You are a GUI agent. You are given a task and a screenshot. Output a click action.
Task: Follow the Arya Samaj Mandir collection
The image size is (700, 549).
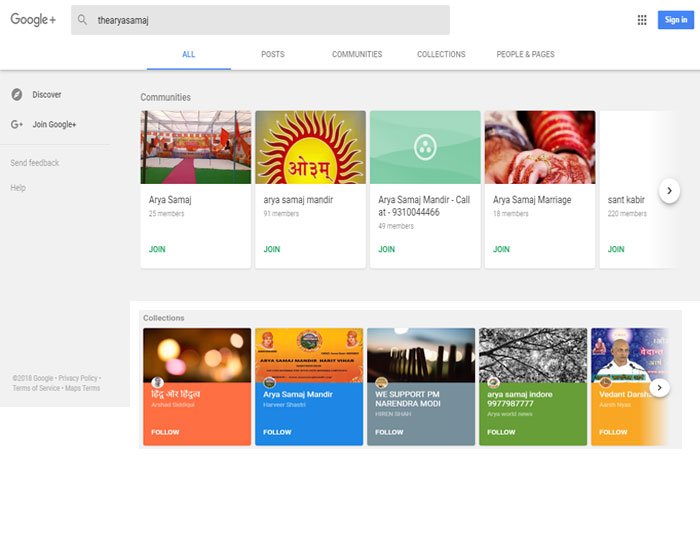(x=277, y=432)
